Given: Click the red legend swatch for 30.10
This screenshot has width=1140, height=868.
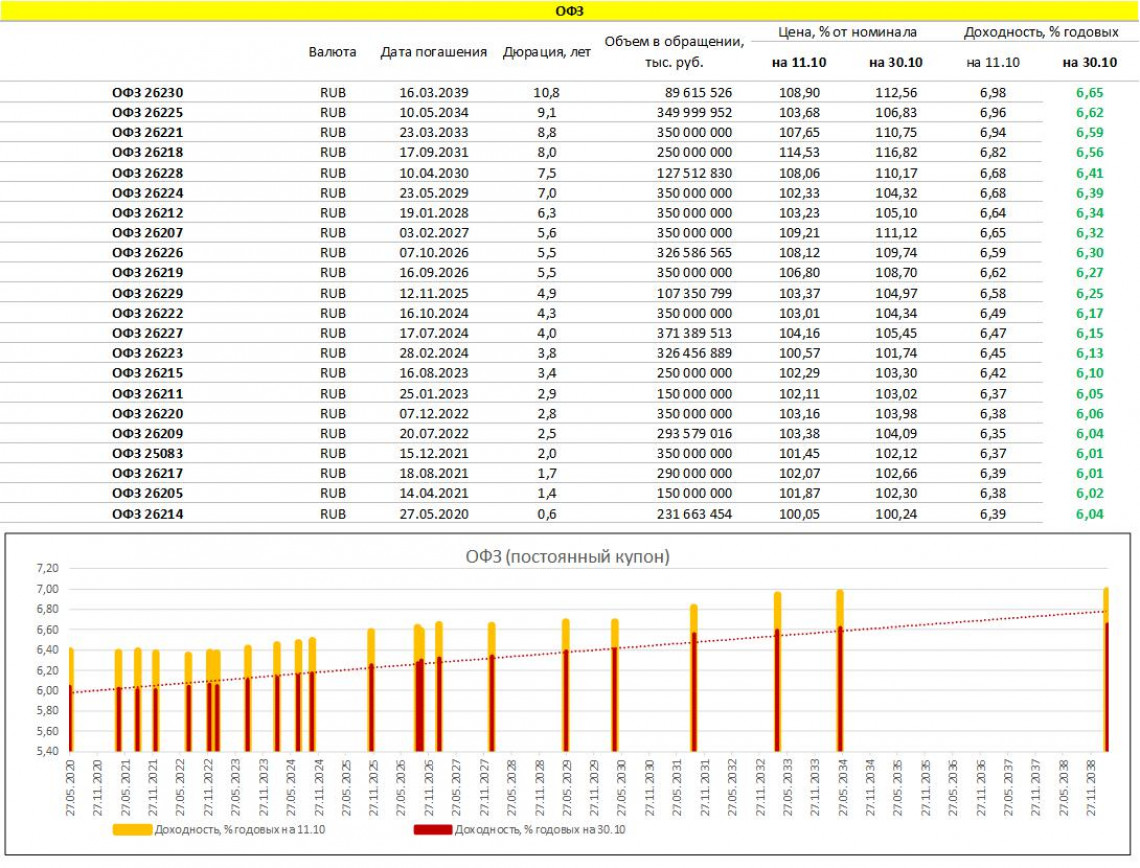Looking at the screenshot, I should pos(432,829).
